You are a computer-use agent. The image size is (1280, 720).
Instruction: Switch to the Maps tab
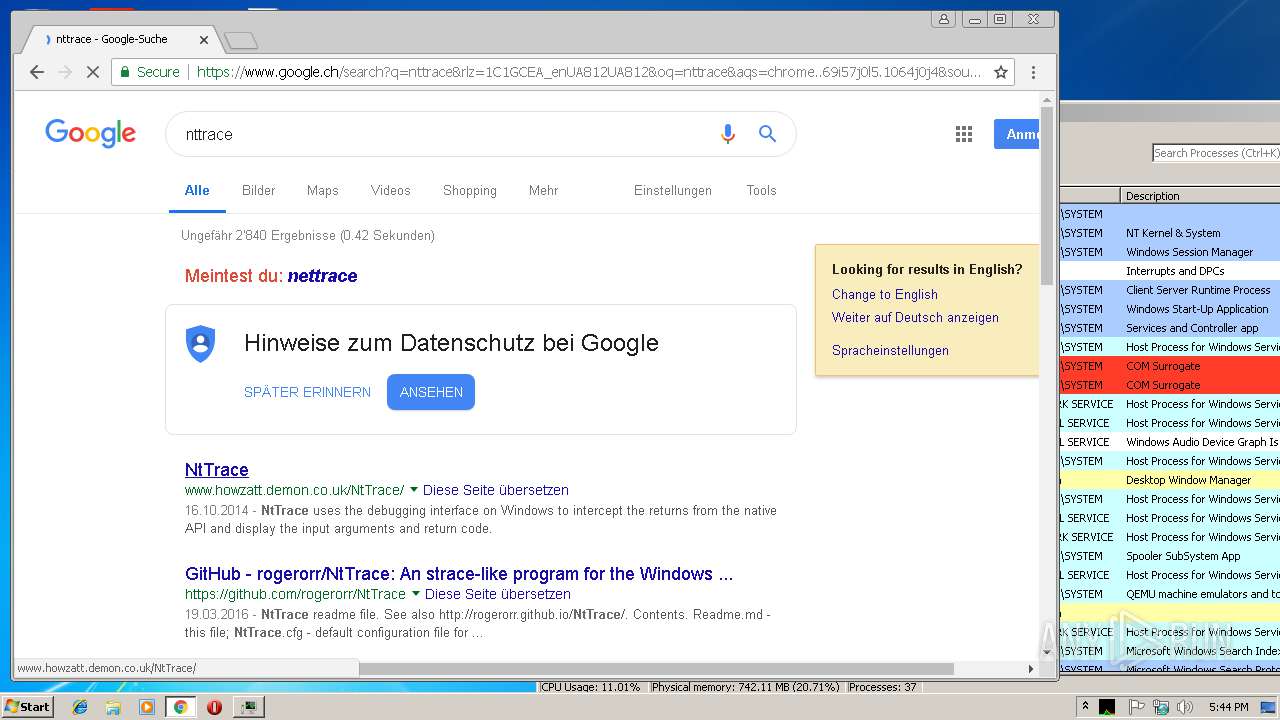coord(322,190)
